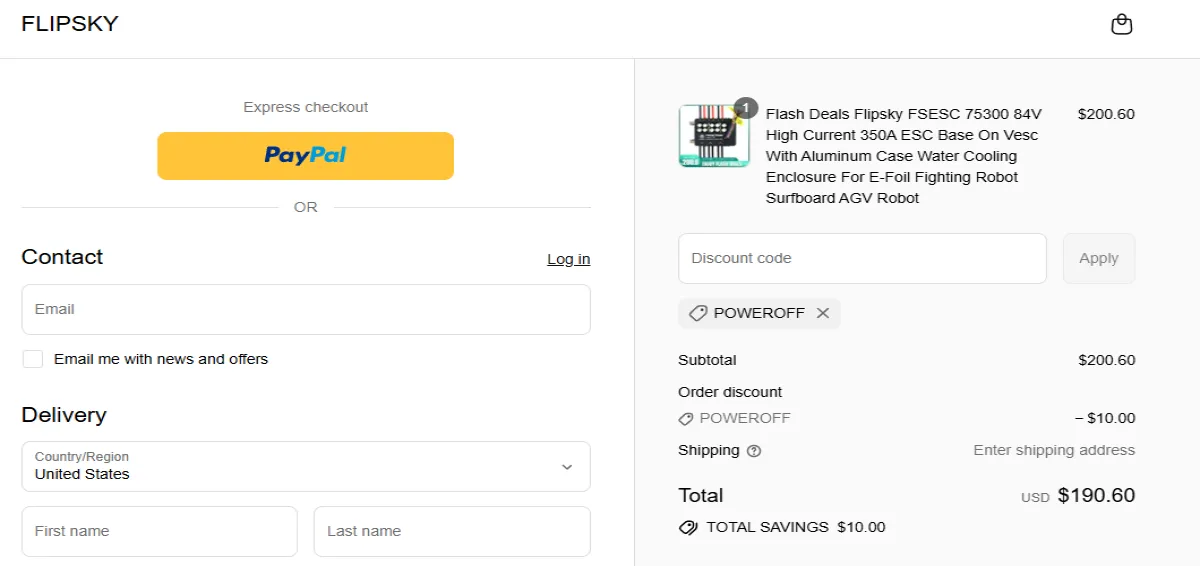This screenshot has height=566, width=1200.
Task: Click the Flipsky FSESC product thumbnail
Action: [712, 136]
